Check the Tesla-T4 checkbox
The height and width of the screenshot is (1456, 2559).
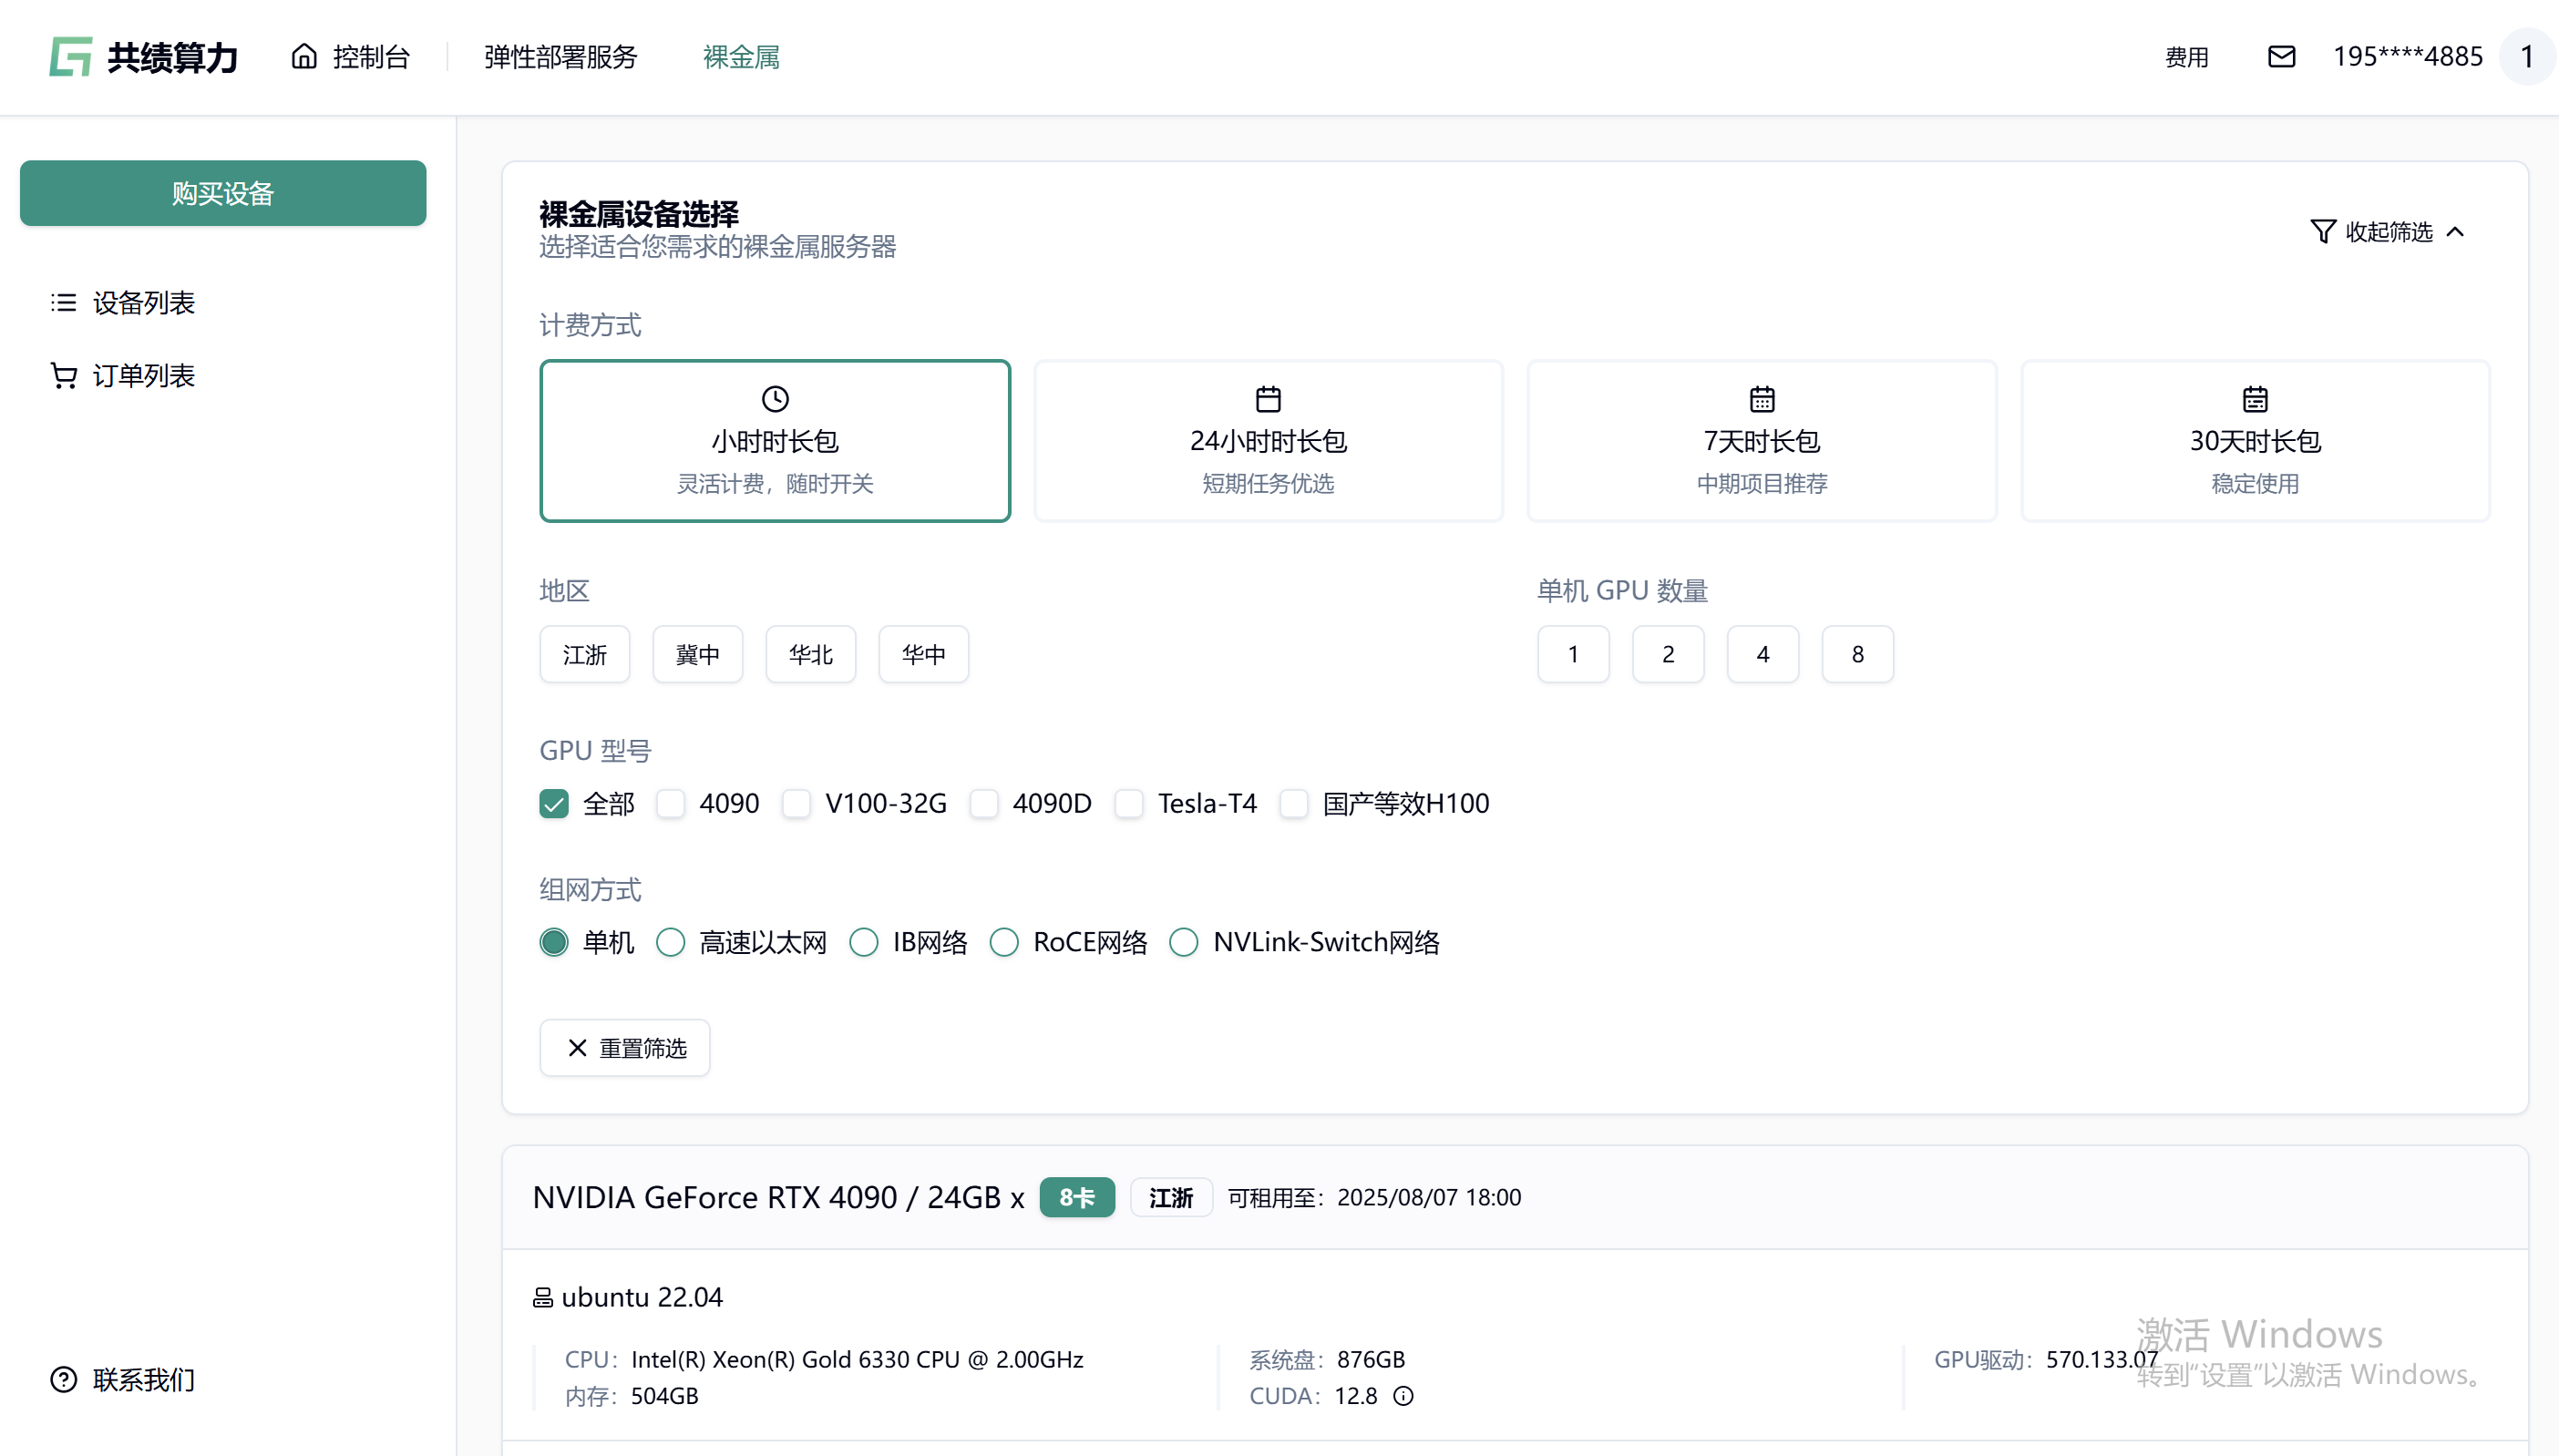click(1129, 803)
